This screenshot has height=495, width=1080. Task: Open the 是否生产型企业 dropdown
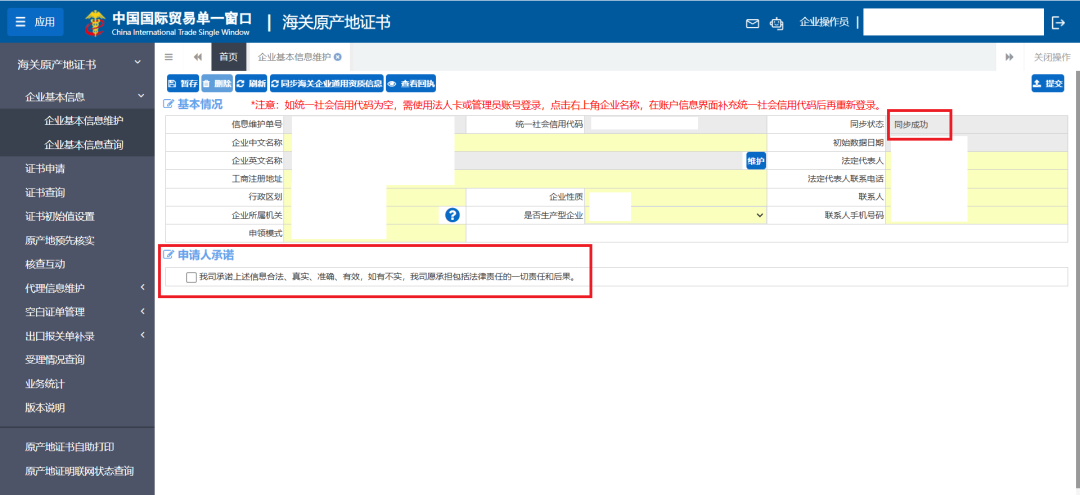tap(676, 215)
